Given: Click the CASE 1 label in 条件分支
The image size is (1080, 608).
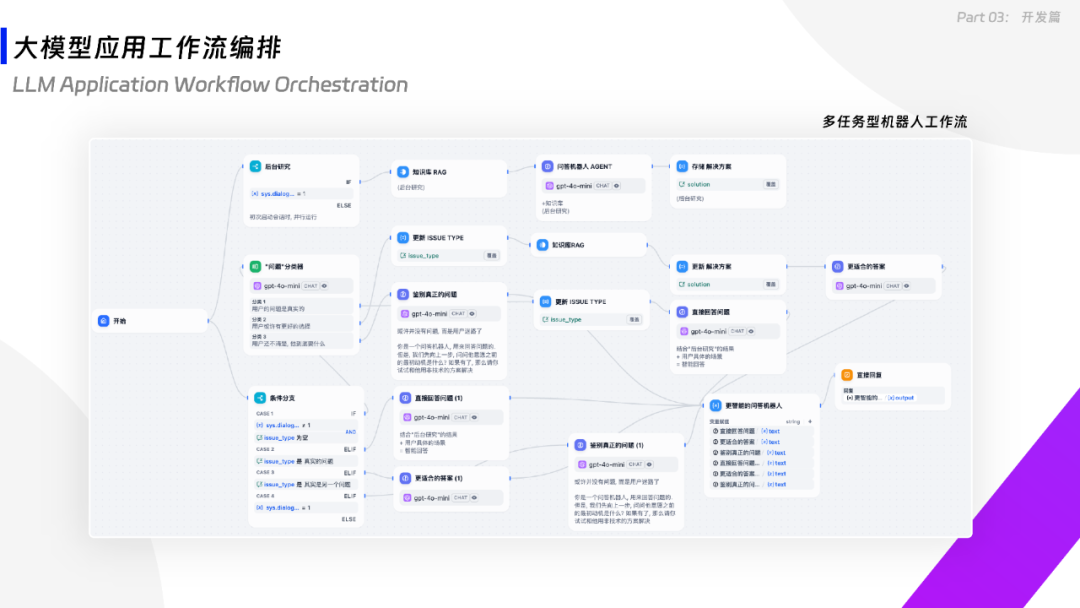Looking at the screenshot, I should coord(264,414).
